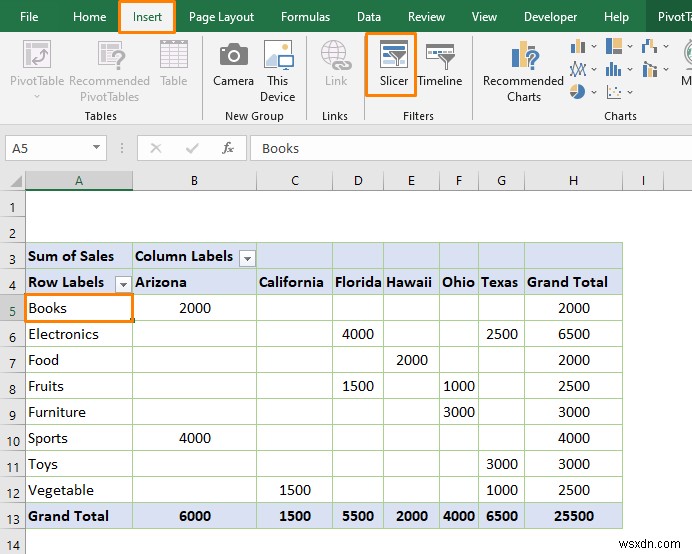The image size is (692, 554).
Task: Switch to the Formulas tab
Action: pyautogui.click(x=305, y=17)
